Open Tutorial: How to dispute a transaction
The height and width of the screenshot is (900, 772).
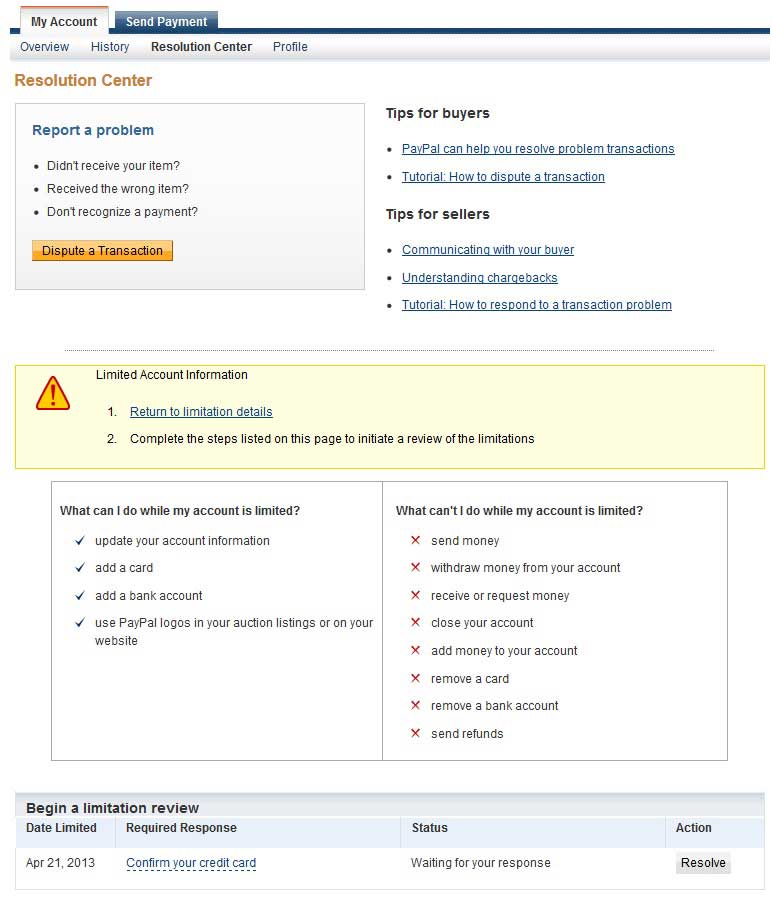coord(503,177)
